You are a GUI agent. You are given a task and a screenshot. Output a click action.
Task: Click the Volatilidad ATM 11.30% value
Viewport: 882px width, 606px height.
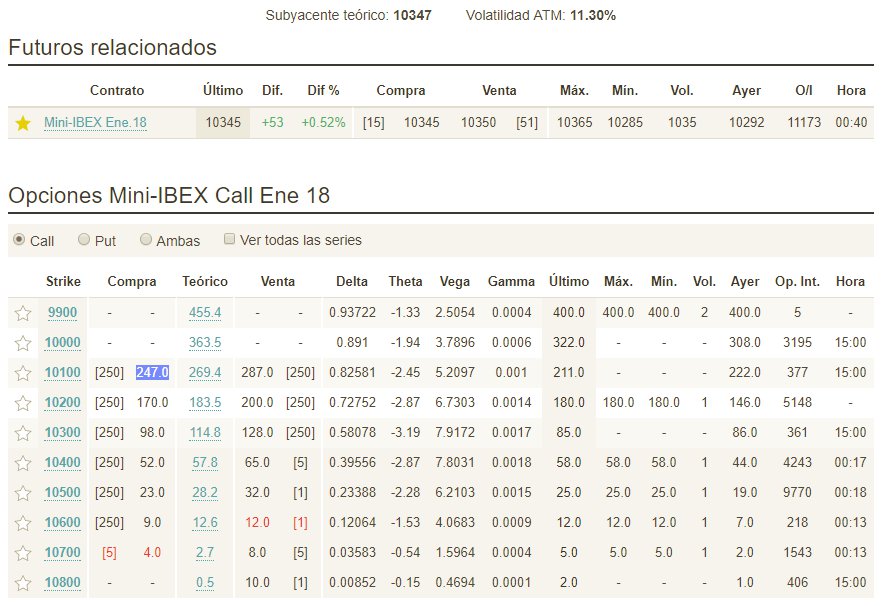click(593, 15)
